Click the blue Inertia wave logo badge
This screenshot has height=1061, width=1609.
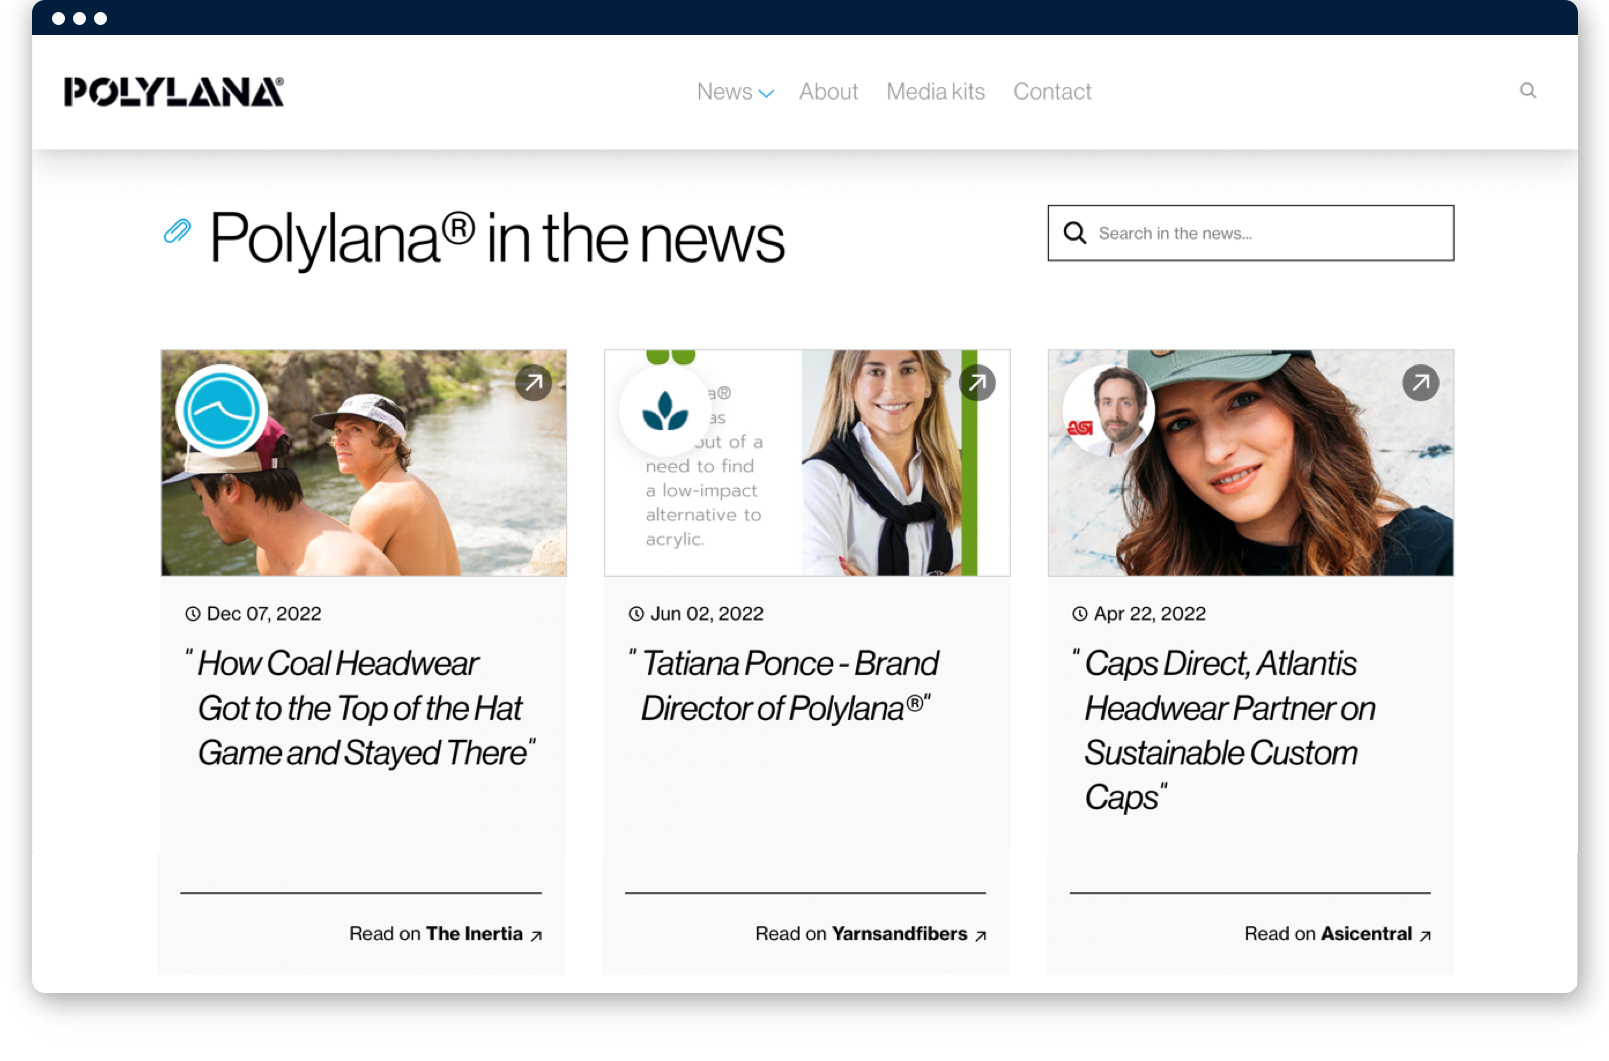tap(222, 411)
